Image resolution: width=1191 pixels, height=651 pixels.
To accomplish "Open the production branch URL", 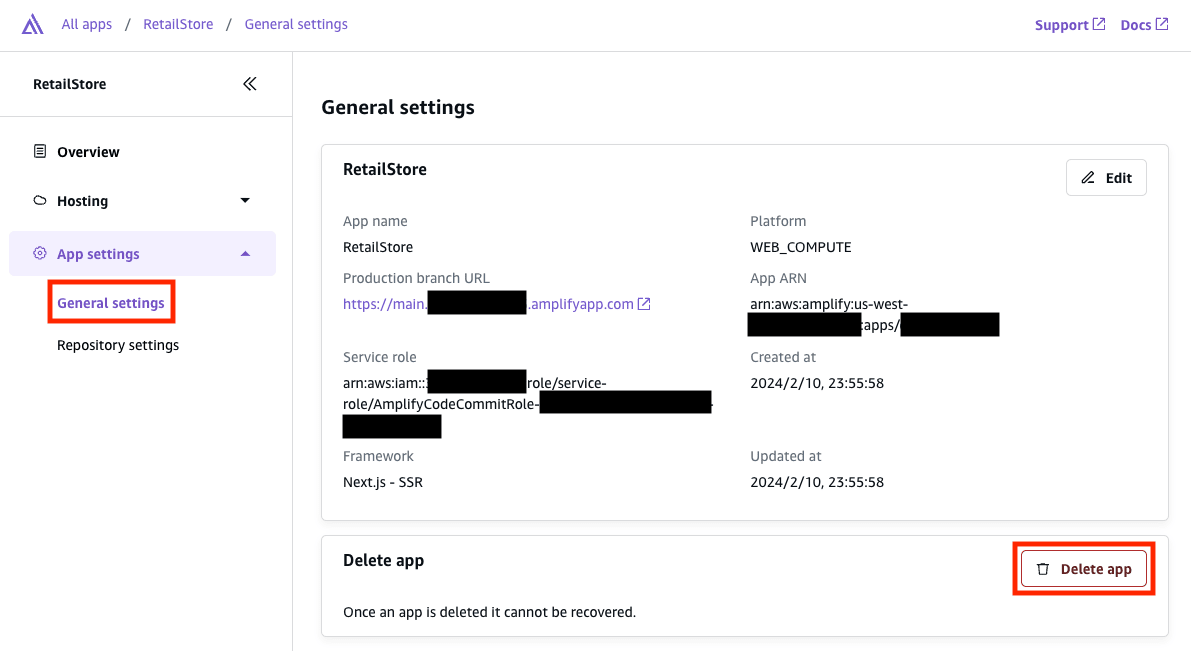I will [496, 304].
